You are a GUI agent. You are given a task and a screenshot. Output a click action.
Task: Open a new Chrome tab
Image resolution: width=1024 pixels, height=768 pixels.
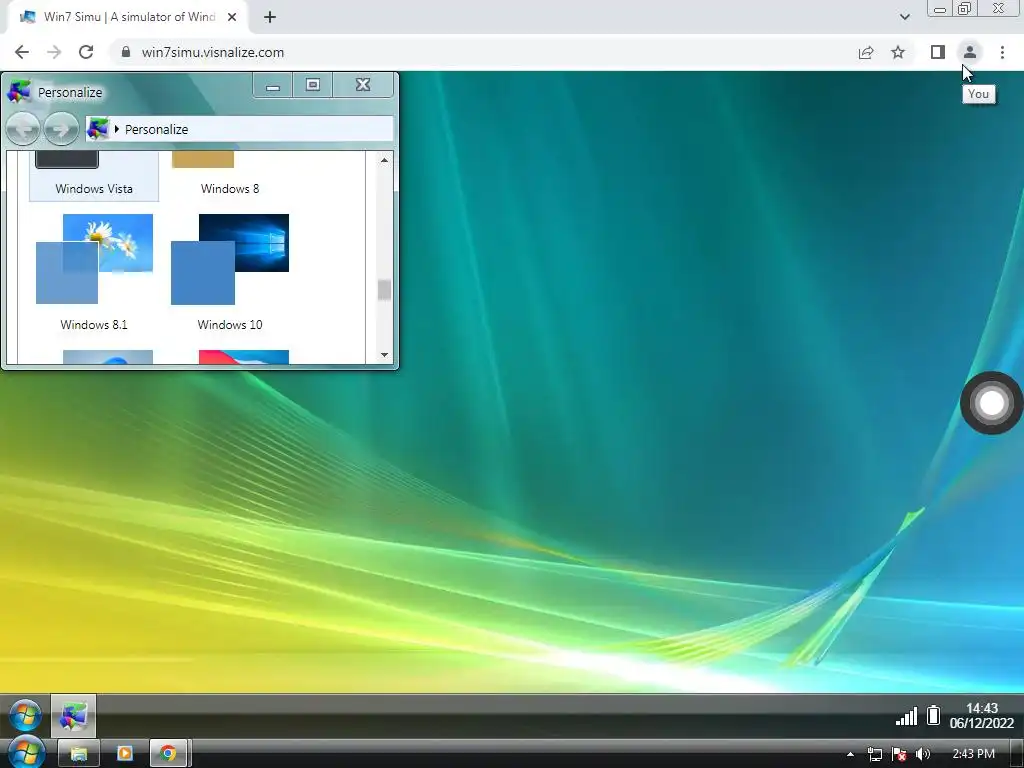click(x=270, y=17)
